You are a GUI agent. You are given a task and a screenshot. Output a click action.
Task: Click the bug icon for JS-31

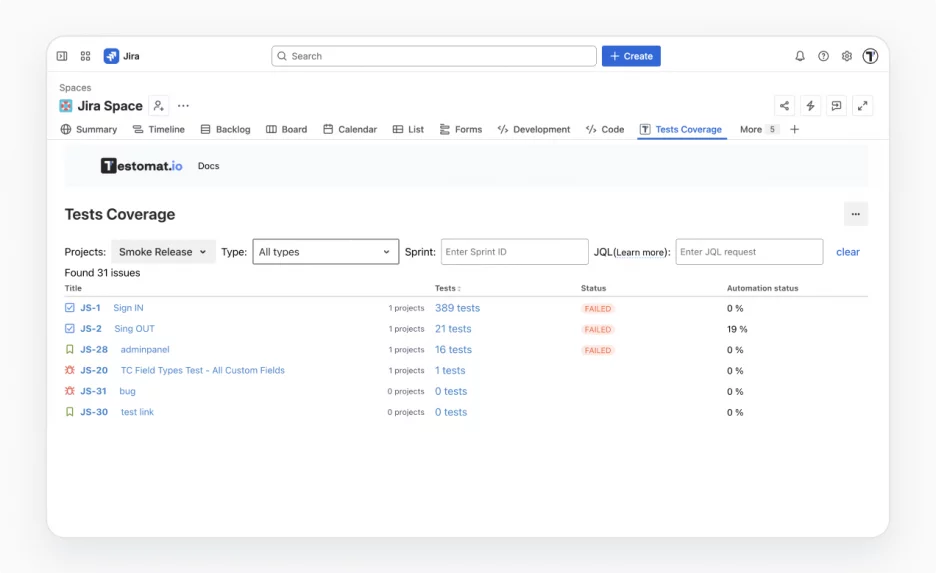click(70, 392)
